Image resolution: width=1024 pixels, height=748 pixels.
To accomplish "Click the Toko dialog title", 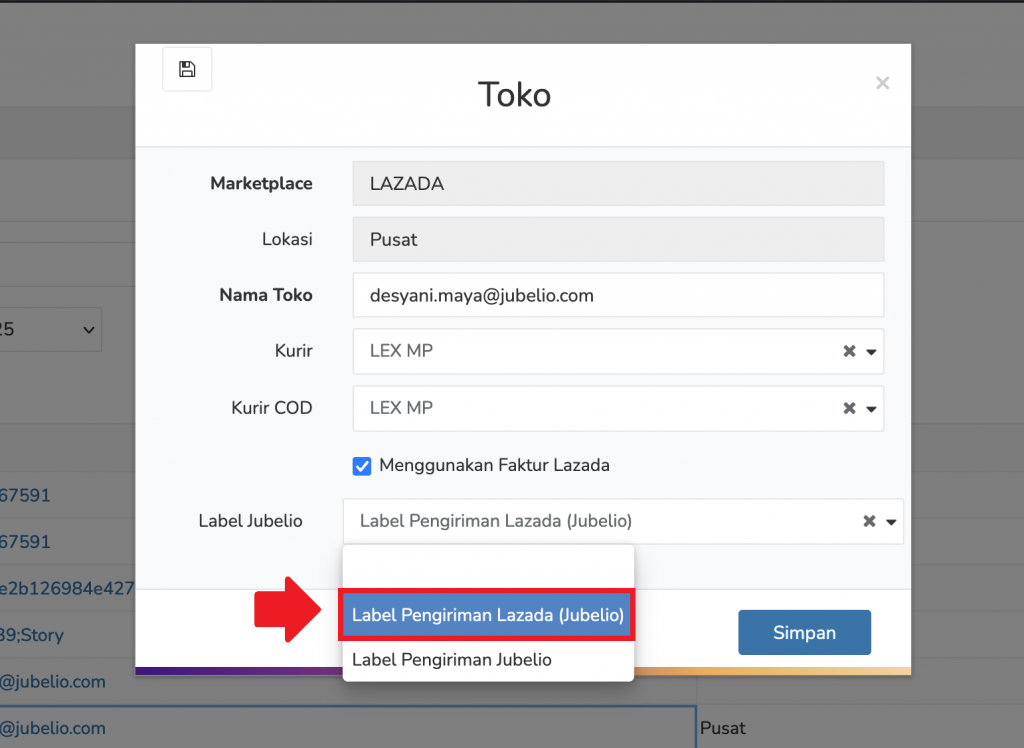I will pos(515,95).
